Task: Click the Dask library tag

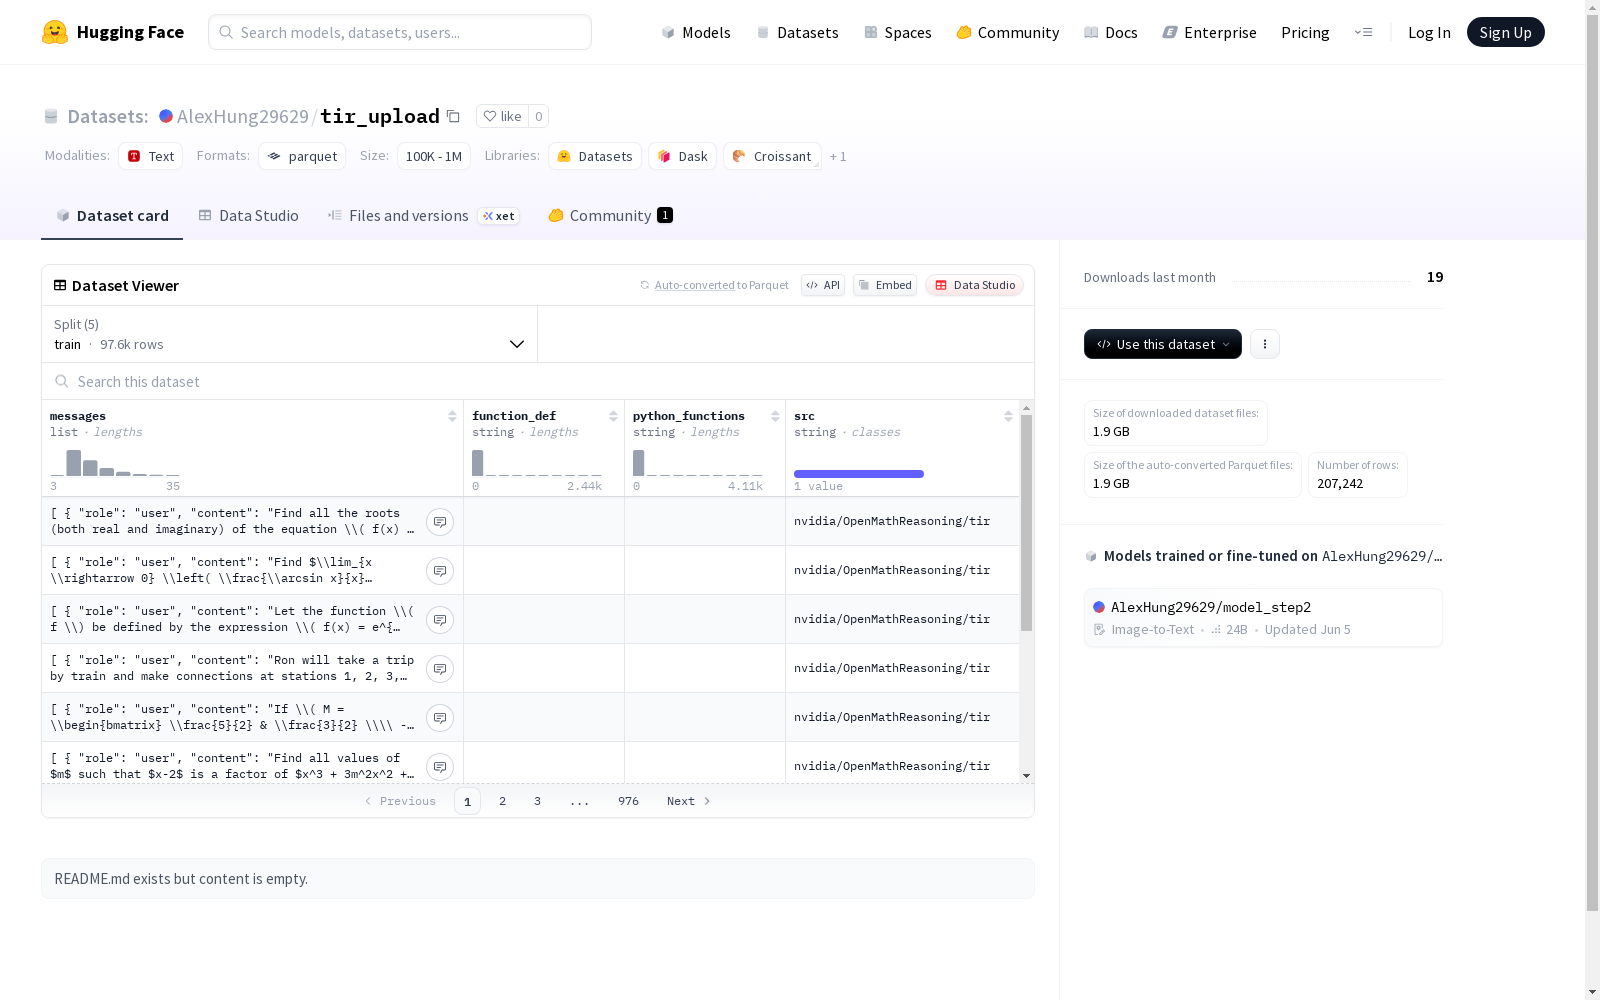Action: [683, 156]
